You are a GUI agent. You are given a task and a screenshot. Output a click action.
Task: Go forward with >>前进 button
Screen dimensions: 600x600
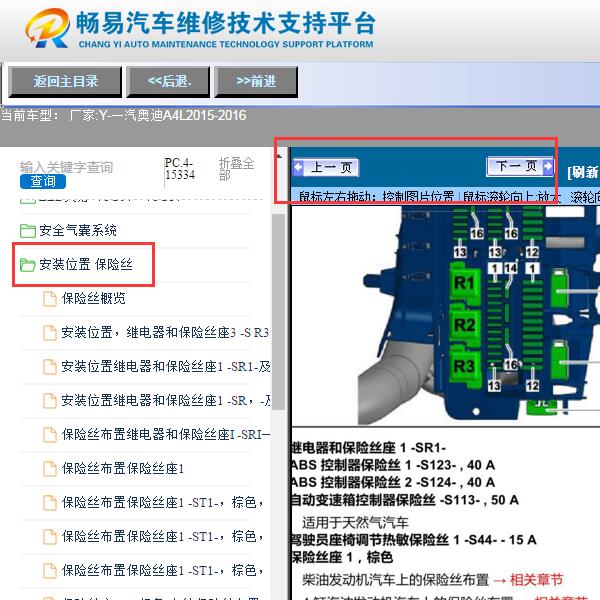point(256,82)
